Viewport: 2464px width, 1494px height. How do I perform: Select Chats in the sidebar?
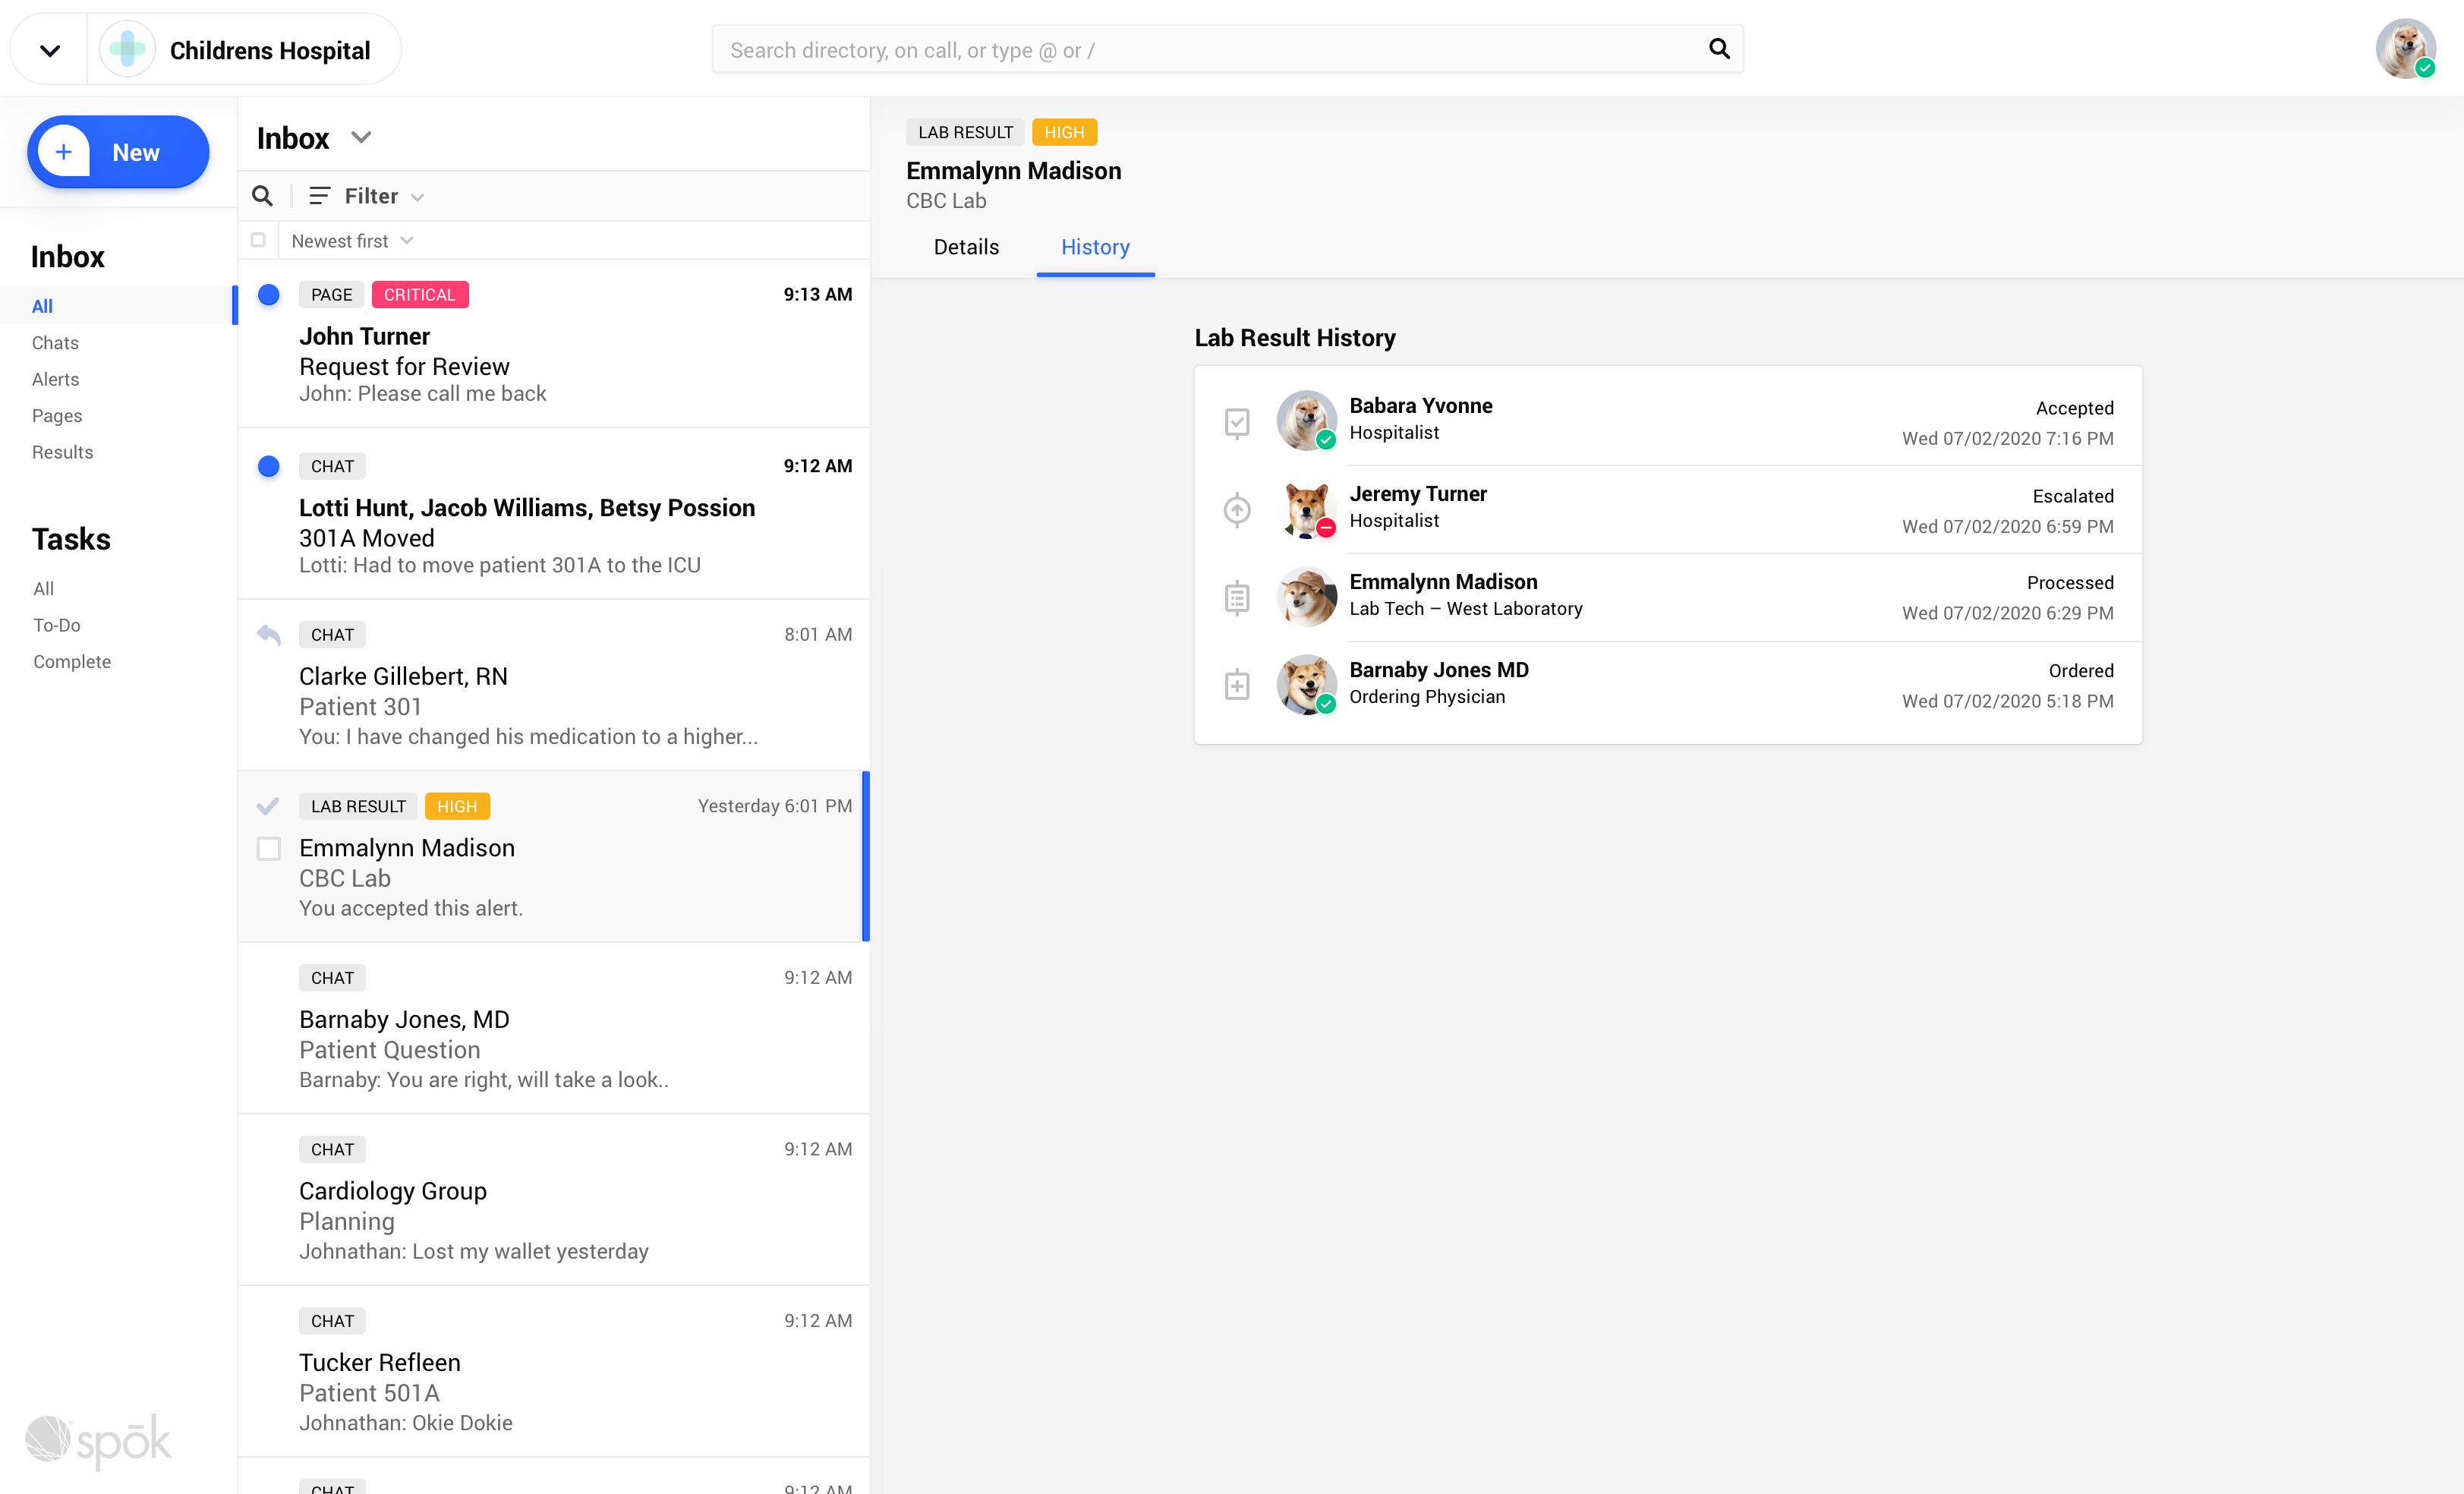[x=55, y=343]
